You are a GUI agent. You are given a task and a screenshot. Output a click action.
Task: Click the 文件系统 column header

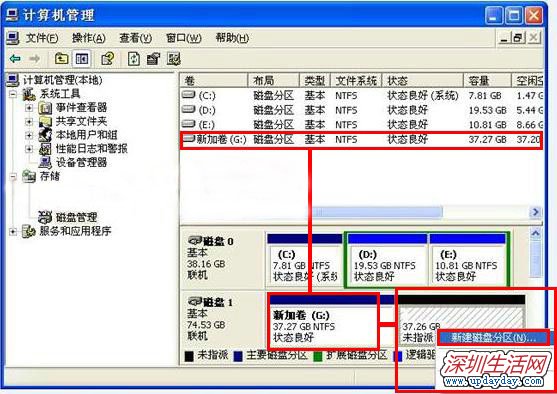[356, 81]
